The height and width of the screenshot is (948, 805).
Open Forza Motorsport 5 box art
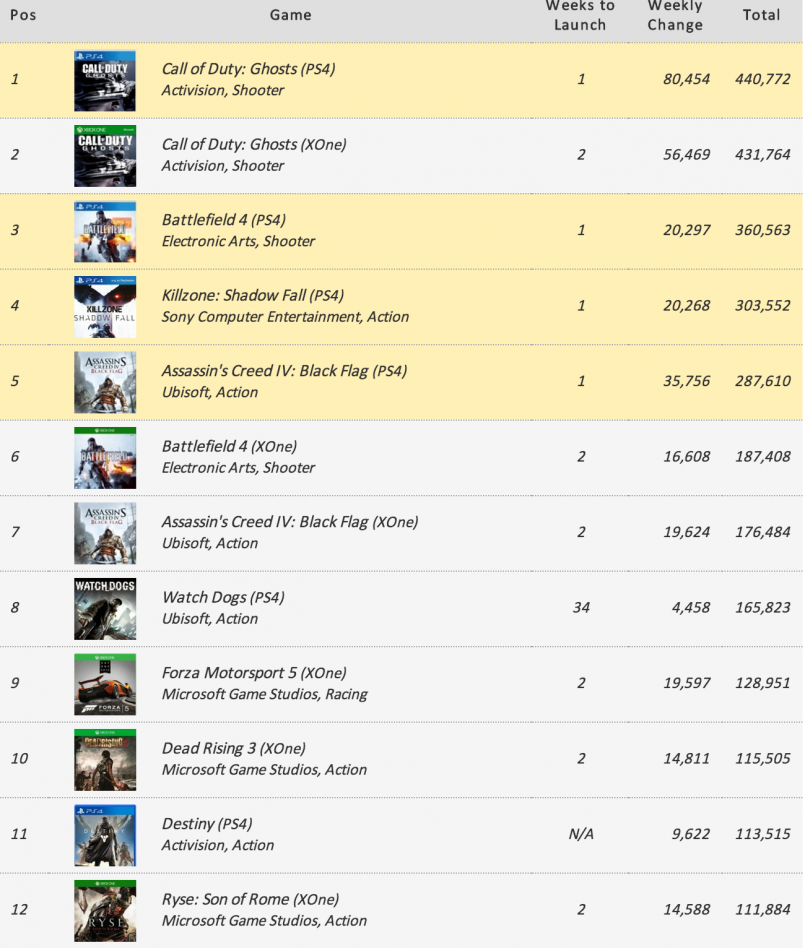[x=105, y=684]
